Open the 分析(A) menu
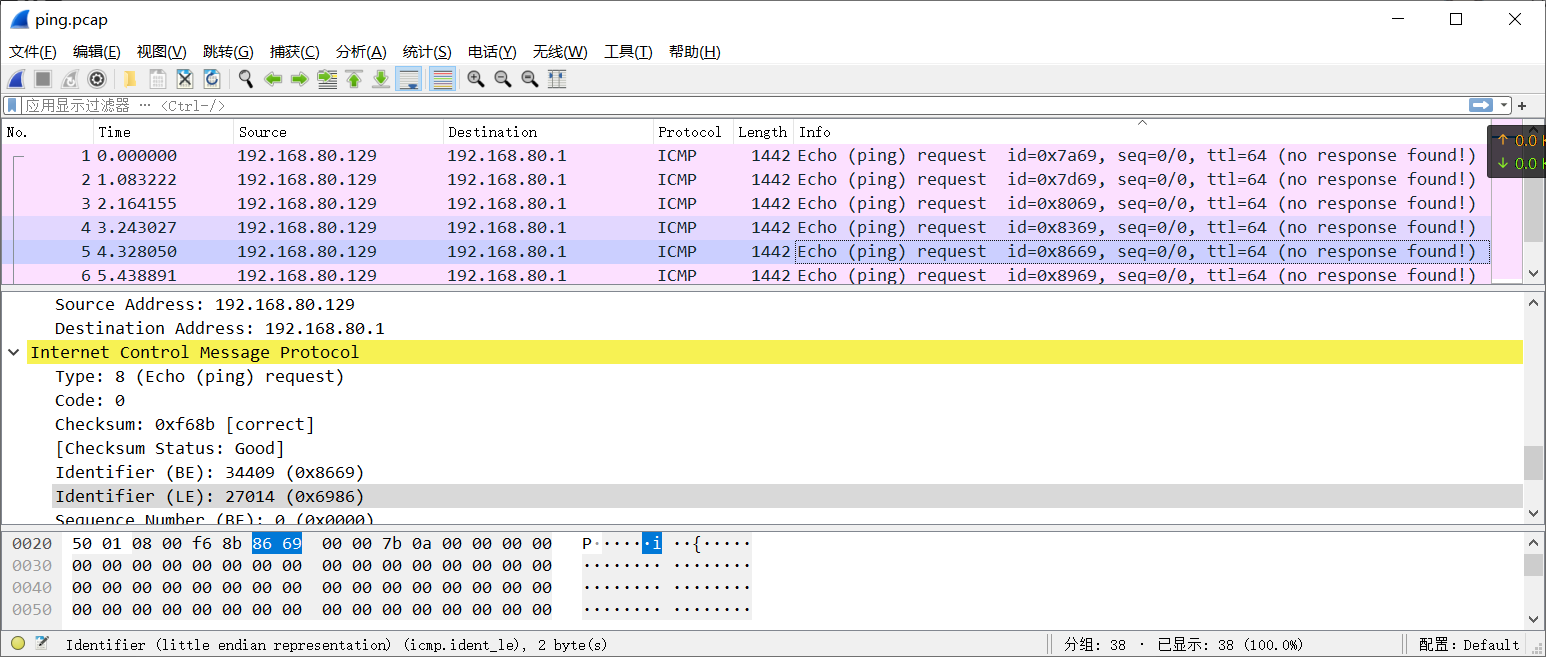This screenshot has height=657, width=1546. 361,51
